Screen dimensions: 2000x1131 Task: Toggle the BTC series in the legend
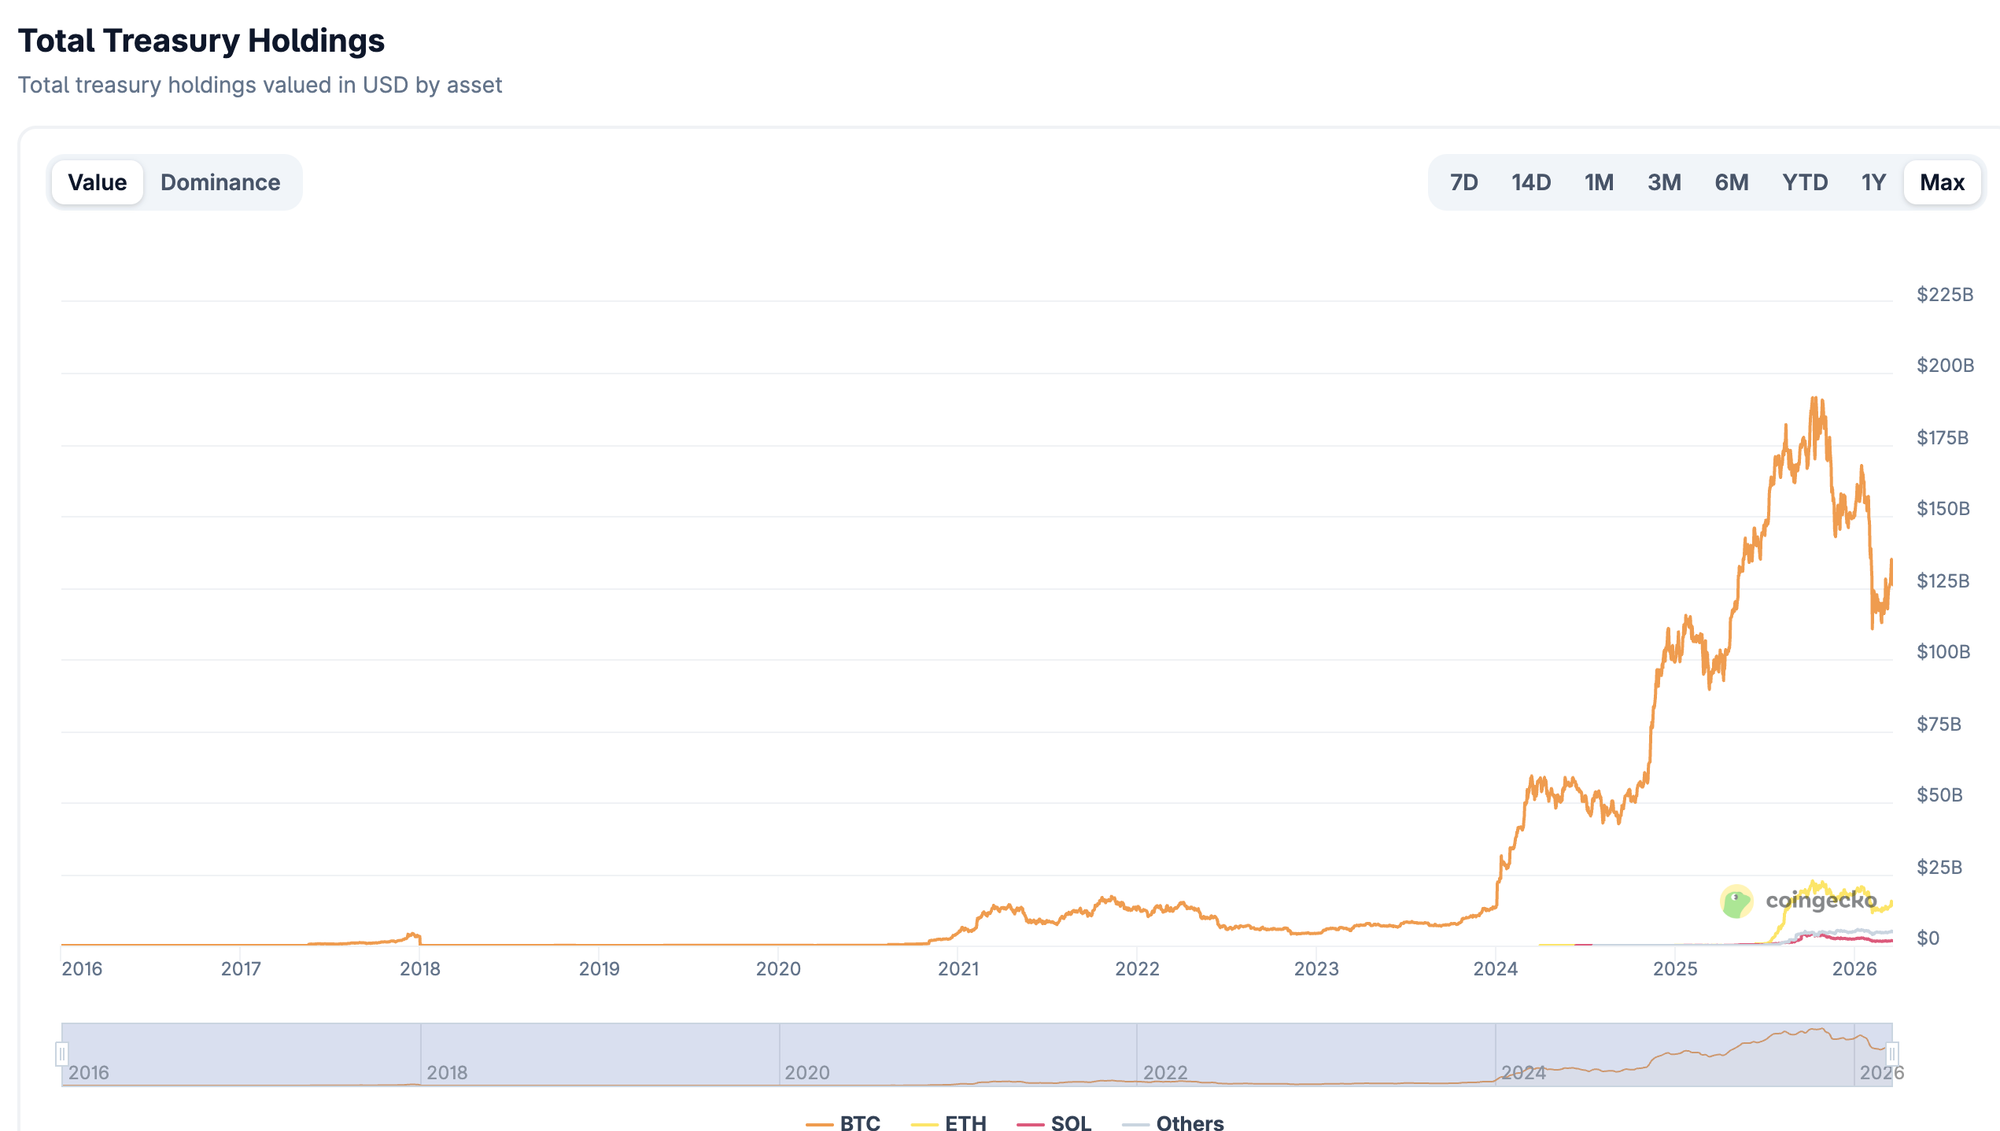(845, 1123)
